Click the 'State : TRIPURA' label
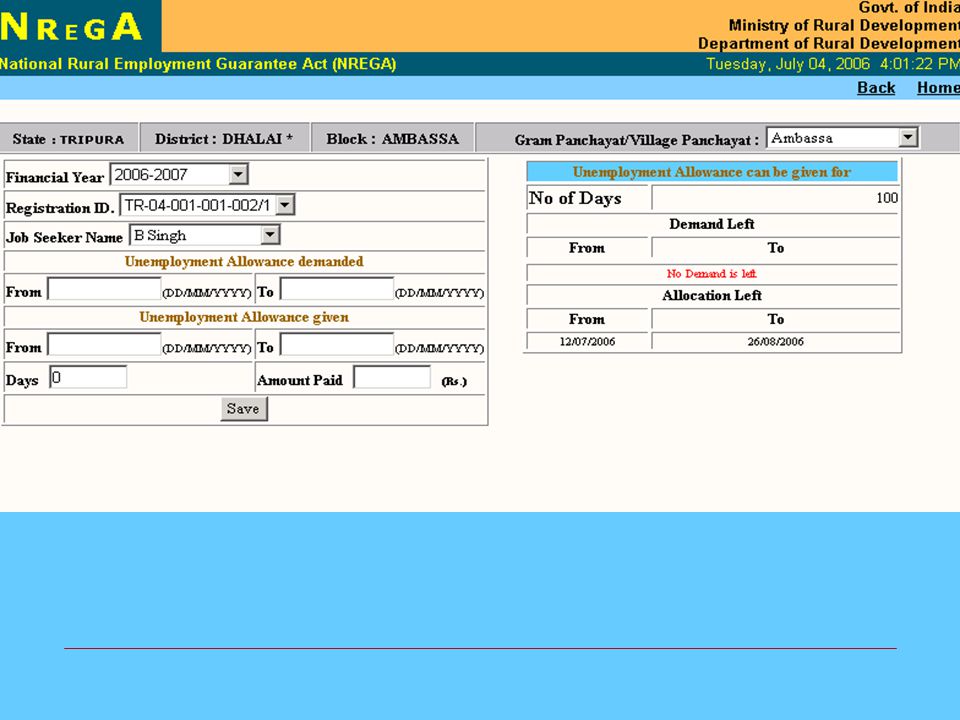 point(68,140)
